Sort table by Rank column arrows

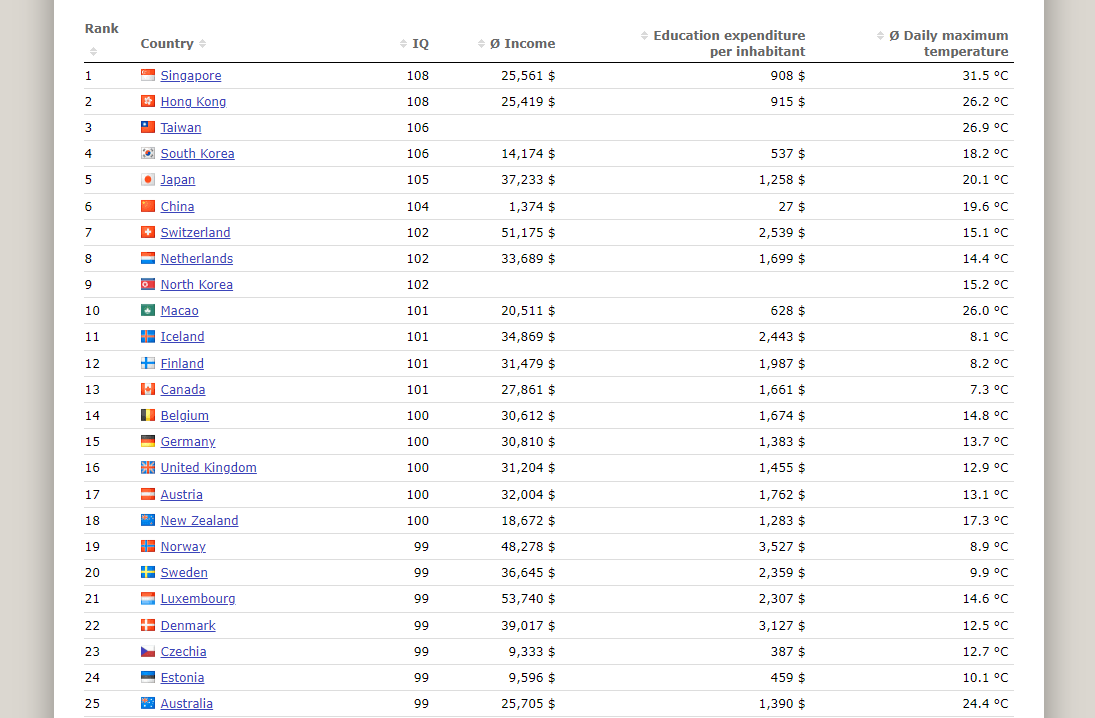pyautogui.click(x=93, y=52)
